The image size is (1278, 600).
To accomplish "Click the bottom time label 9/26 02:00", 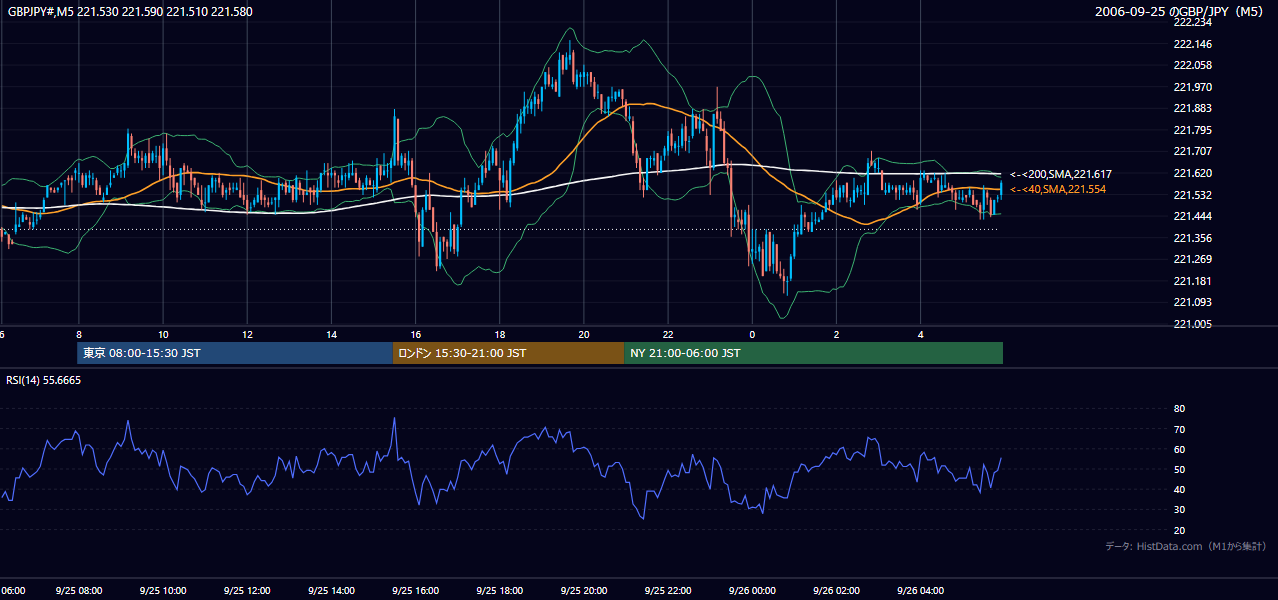I will tap(836, 591).
